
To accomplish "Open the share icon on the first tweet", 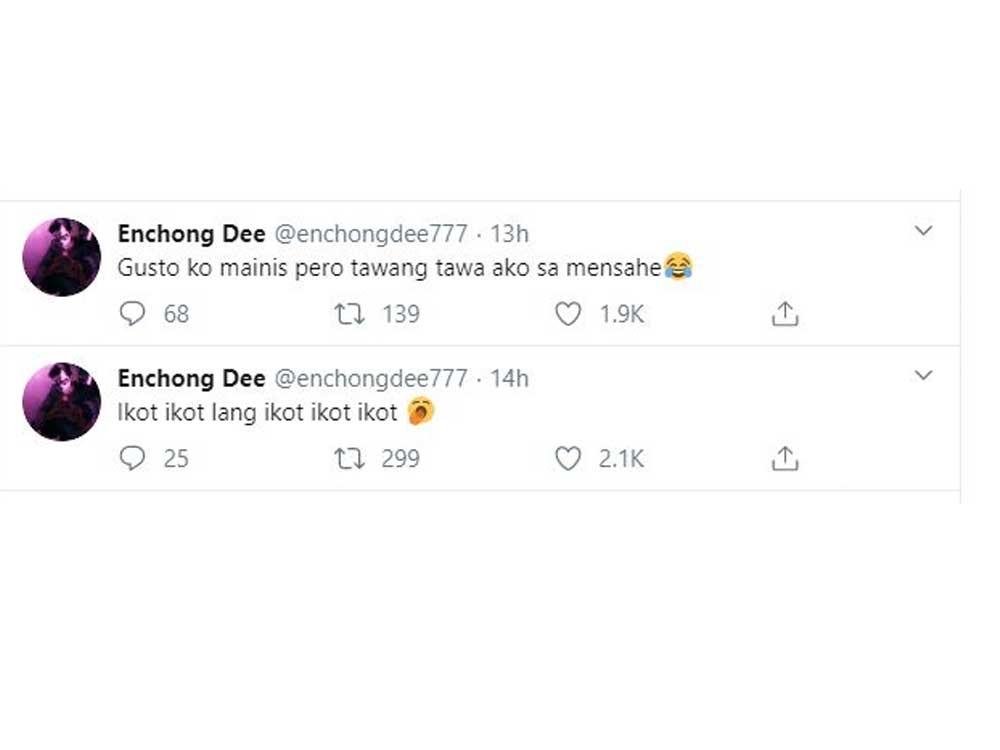I will [786, 313].
